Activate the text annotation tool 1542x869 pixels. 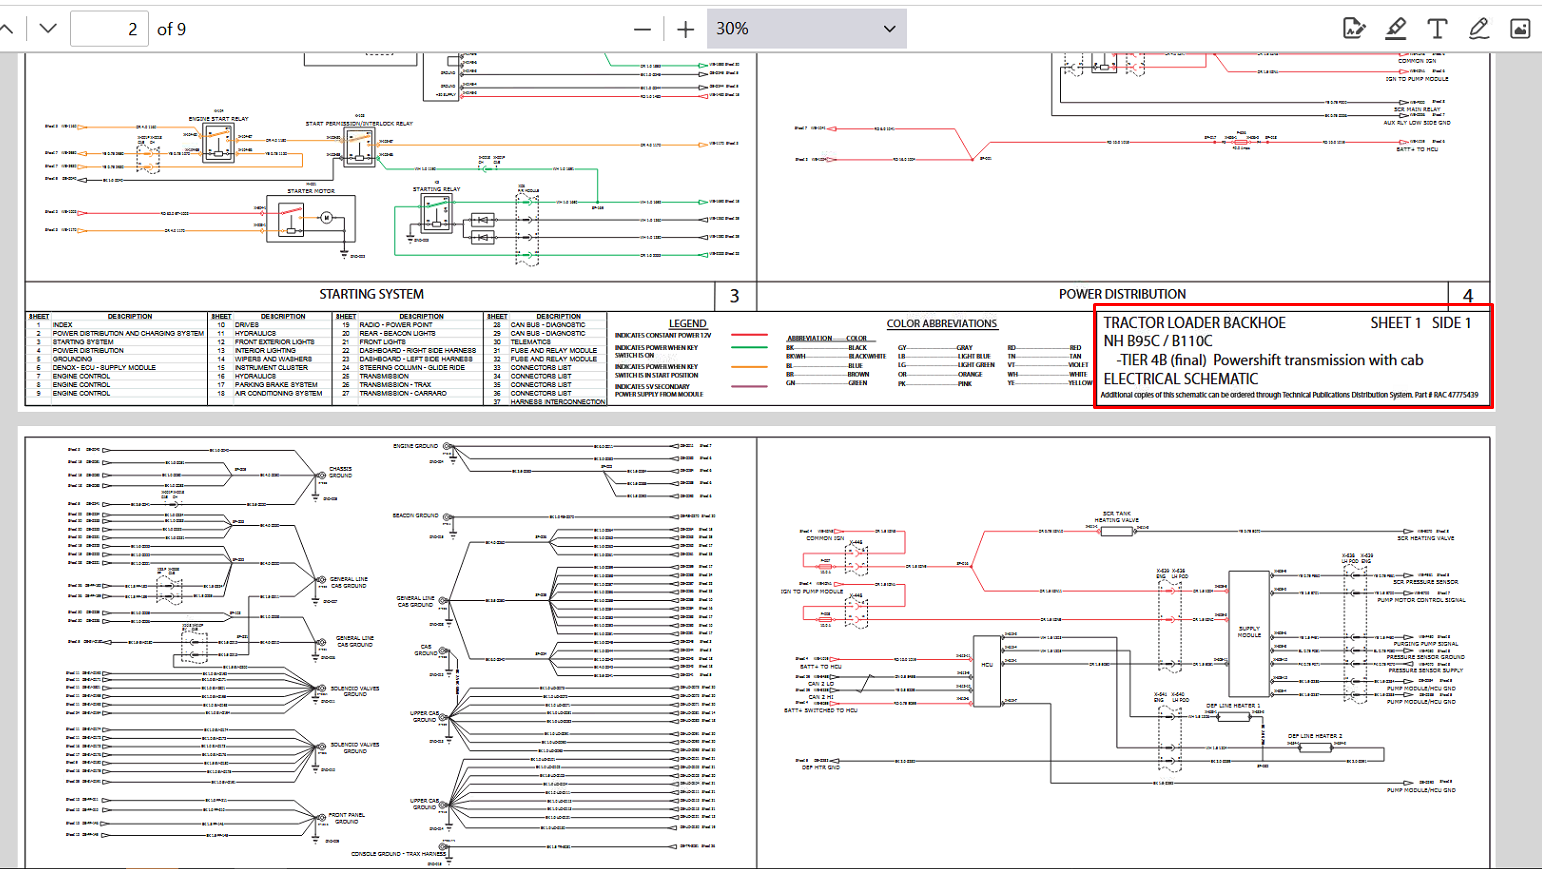(1437, 29)
